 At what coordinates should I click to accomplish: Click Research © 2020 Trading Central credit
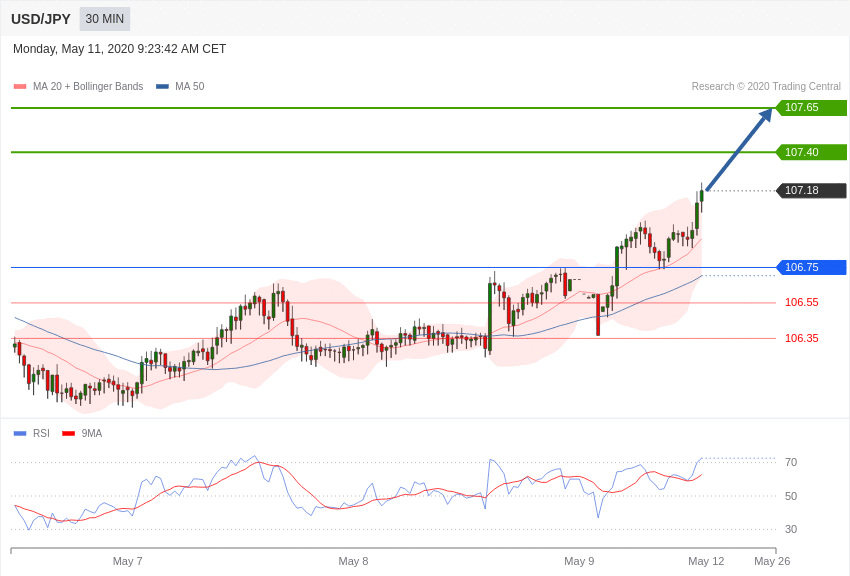coord(766,86)
